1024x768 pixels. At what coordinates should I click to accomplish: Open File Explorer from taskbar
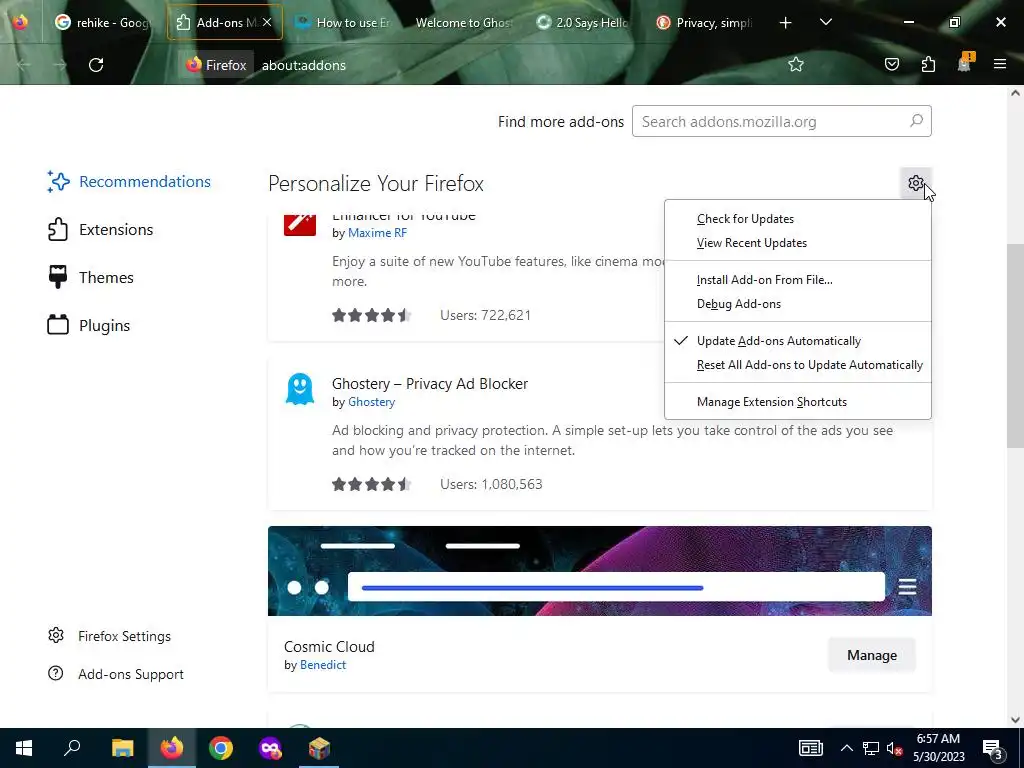coord(122,748)
